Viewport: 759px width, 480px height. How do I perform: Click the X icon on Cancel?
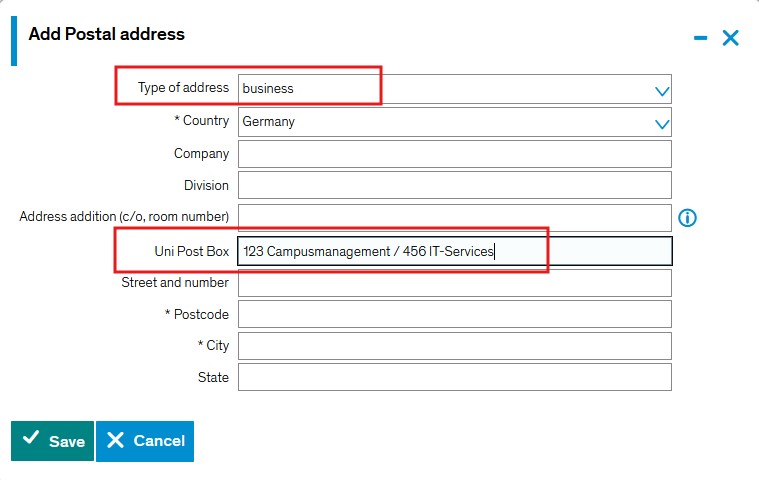(116, 440)
